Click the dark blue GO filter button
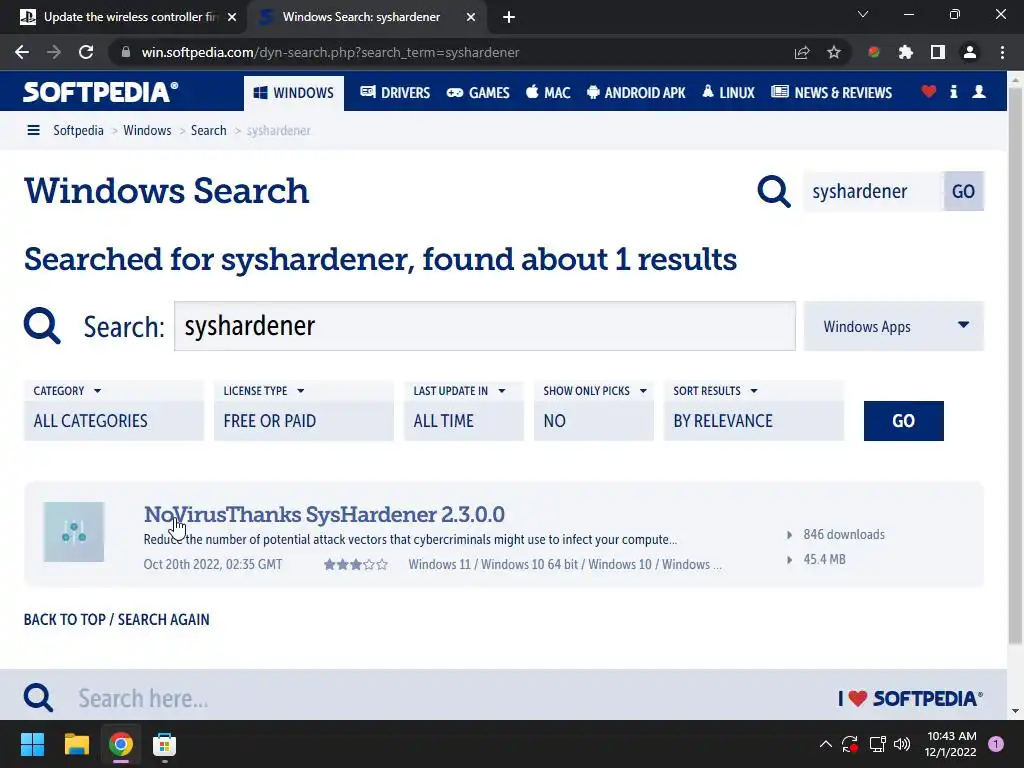 903,421
